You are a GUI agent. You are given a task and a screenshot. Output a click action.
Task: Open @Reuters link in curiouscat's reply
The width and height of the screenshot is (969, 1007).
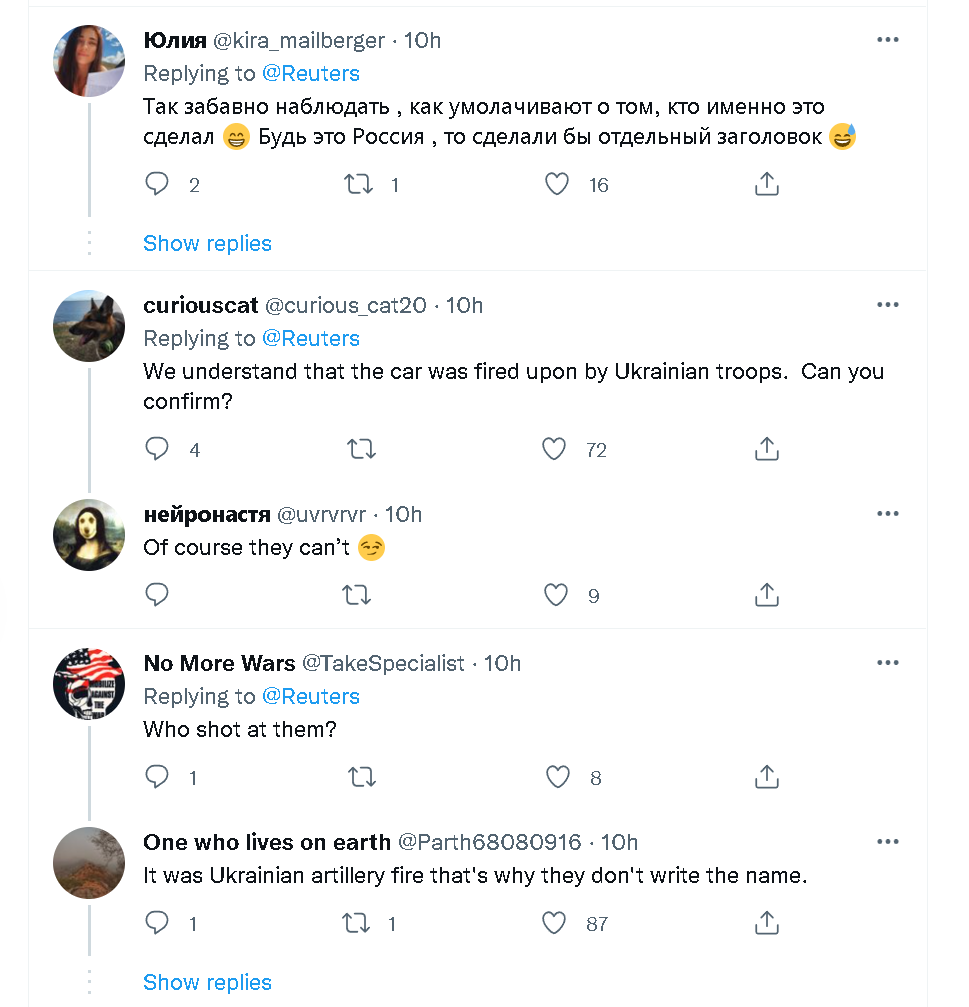tap(310, 338)
